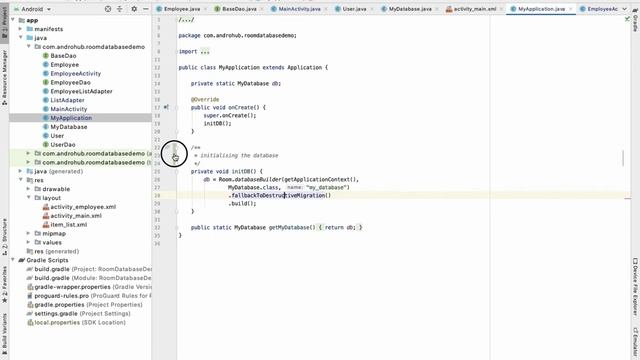Switch to the MainActivity.java tab
Viewport: 640px width, 360px height.
tap(299, 9)
